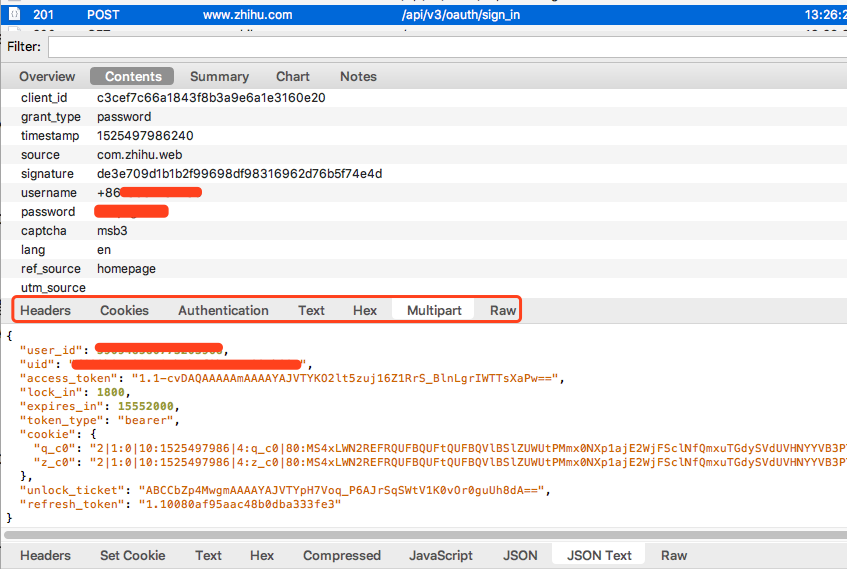The image size is (847, 569).
Task: Select the captcha msb3 row
Action: [424, 231]
